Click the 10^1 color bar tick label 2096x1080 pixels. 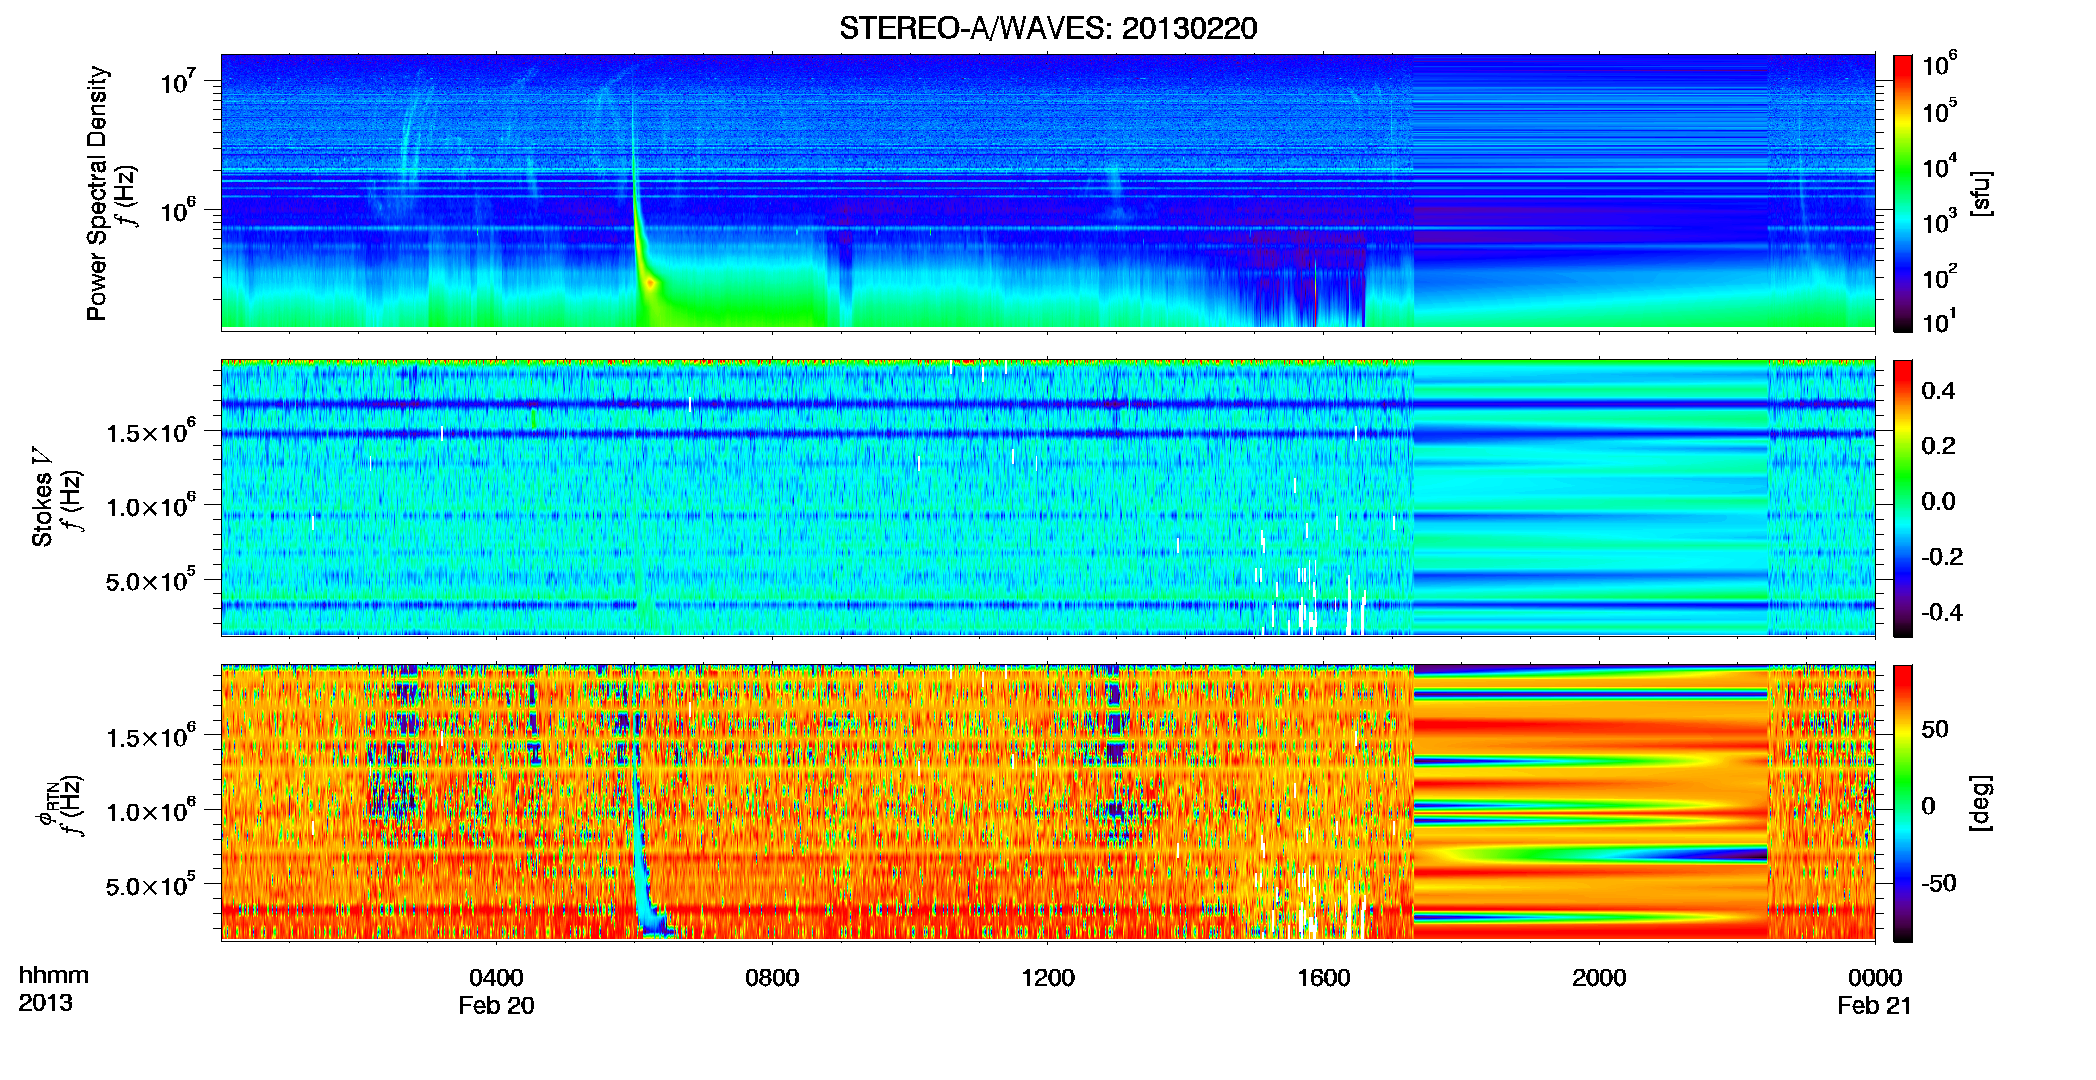point(1940,321)
